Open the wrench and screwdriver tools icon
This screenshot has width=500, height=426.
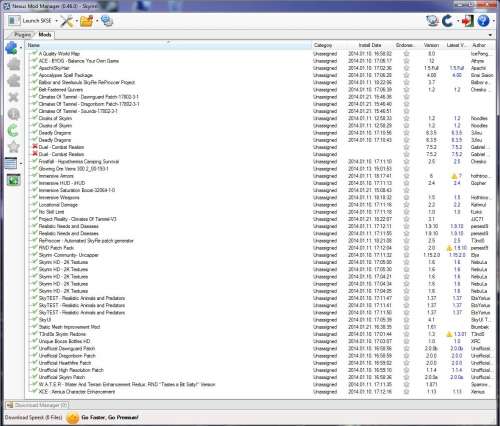(x=67, y=21)
